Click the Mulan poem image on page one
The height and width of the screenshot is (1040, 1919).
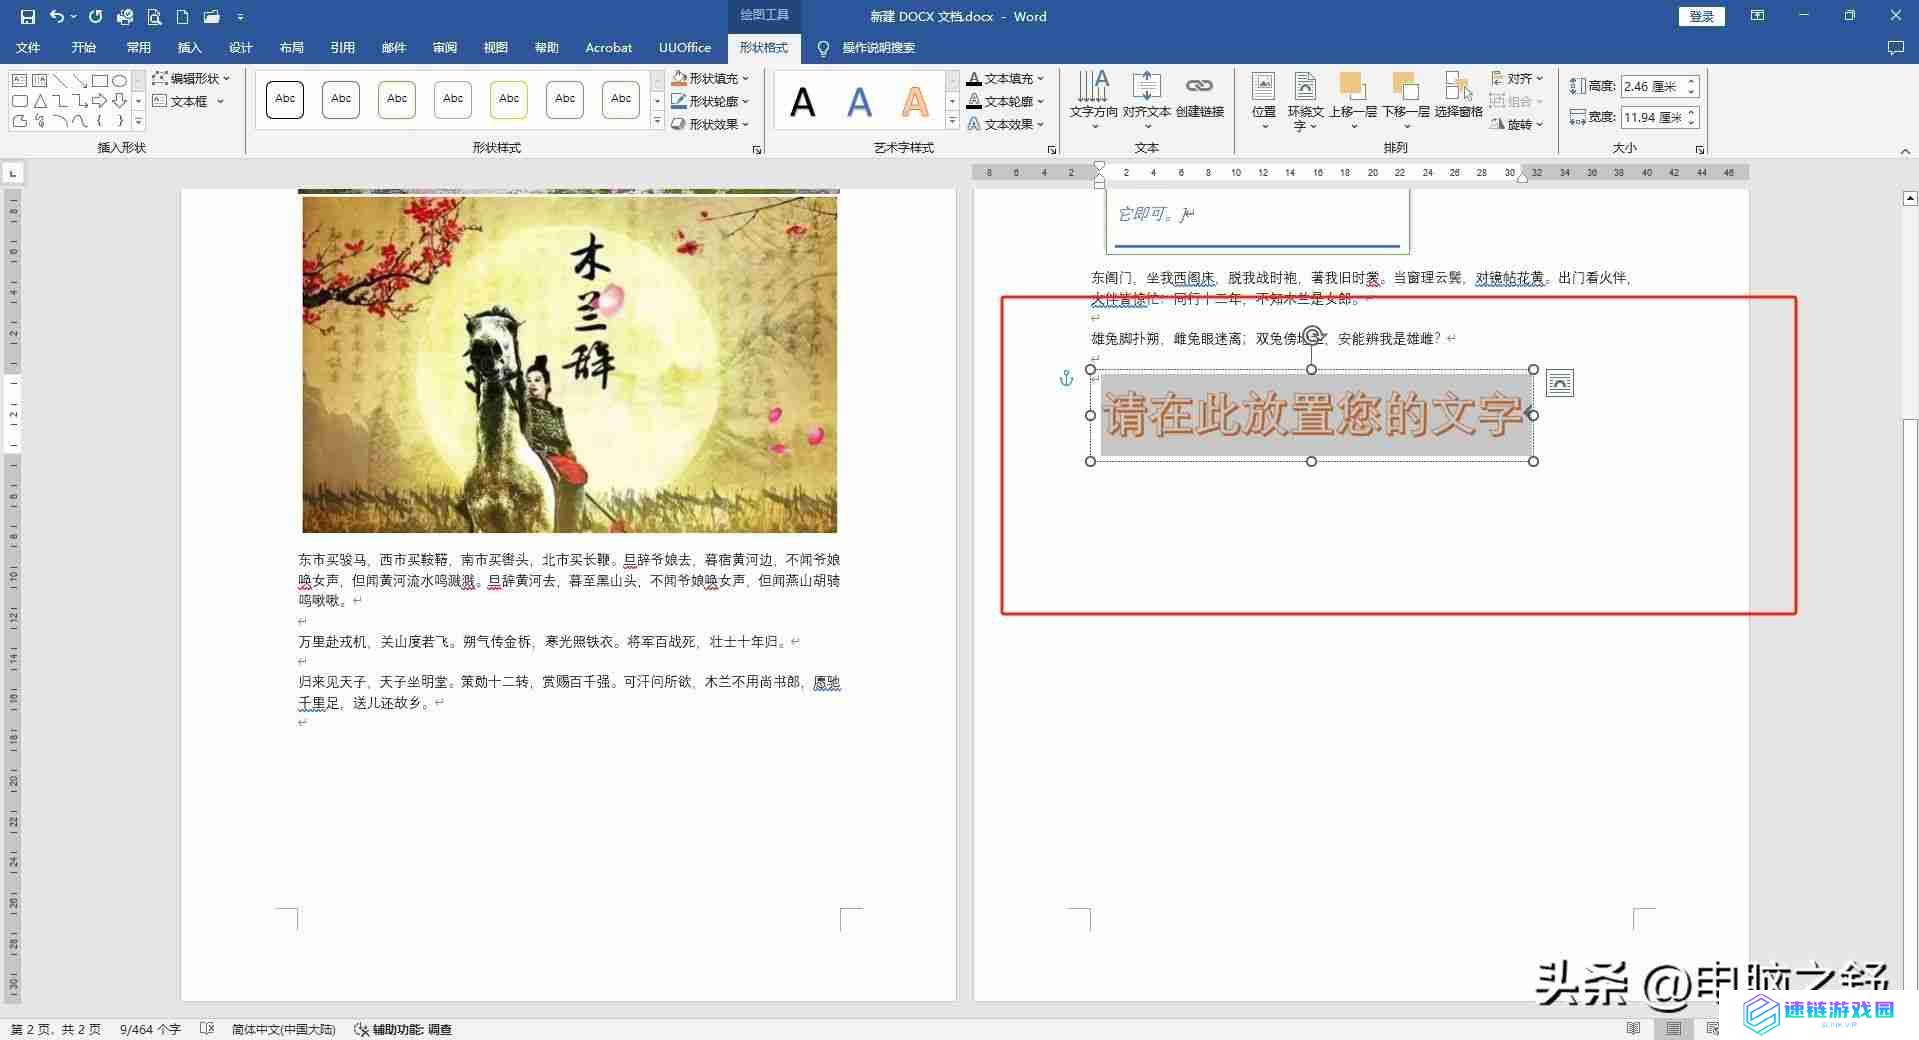[x=569, y=364]
